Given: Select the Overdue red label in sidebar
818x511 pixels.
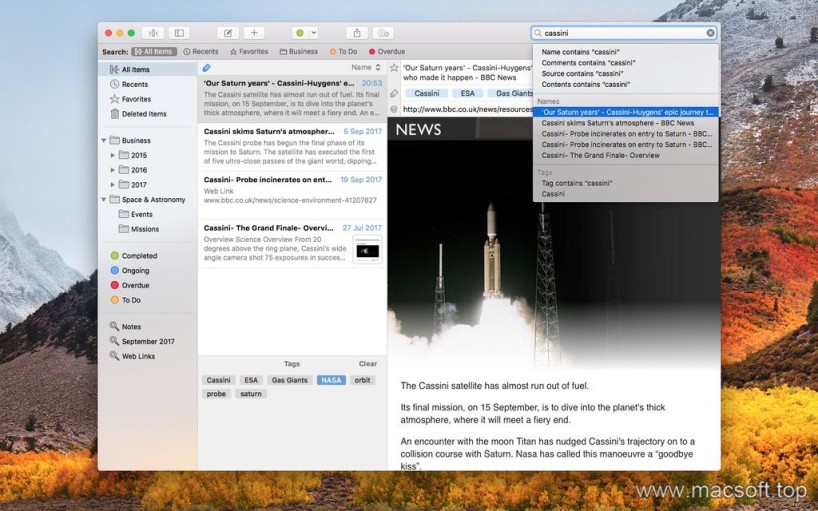Looking at the screenshot, I should [x=135, y=285].
